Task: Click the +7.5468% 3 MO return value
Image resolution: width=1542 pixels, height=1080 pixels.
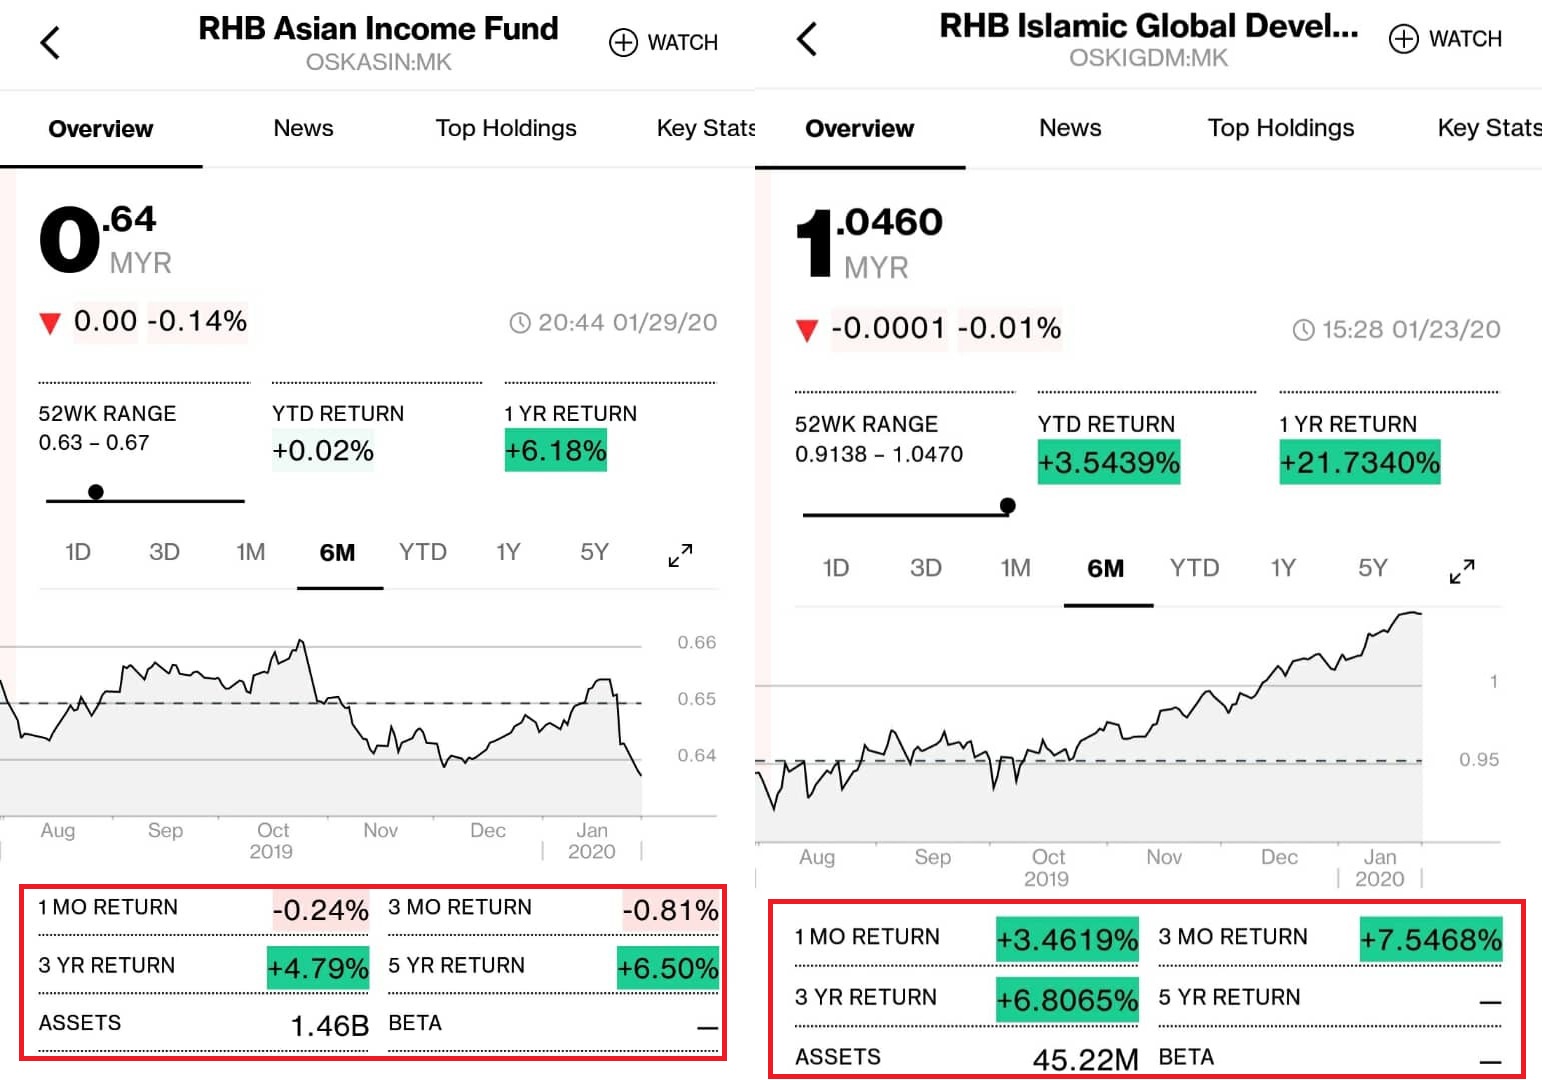Action: [x=1431, y=940]
